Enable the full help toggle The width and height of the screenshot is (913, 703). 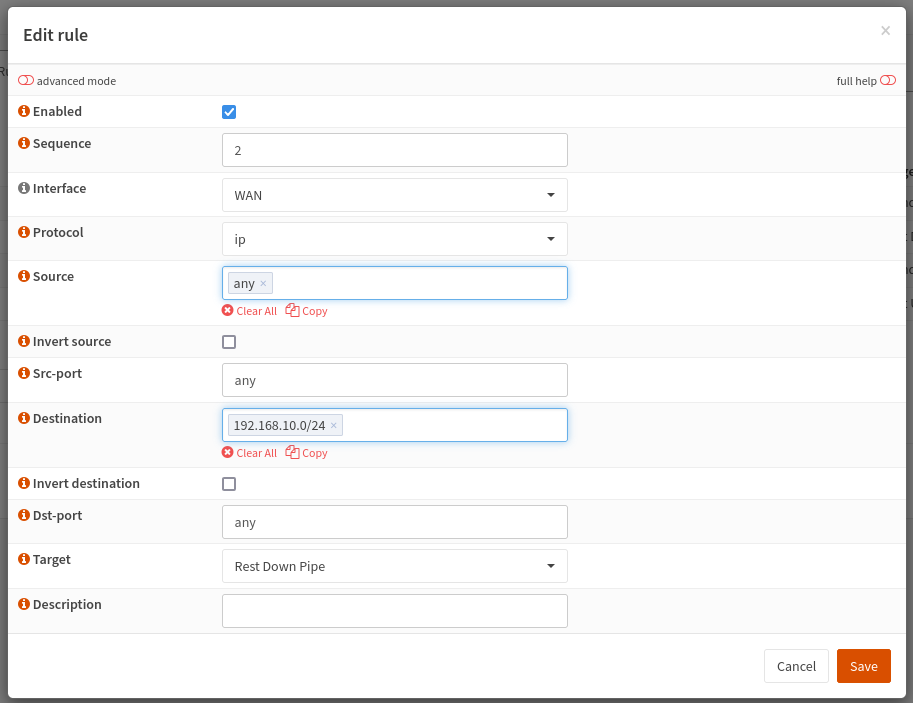(x=889, y=80)
